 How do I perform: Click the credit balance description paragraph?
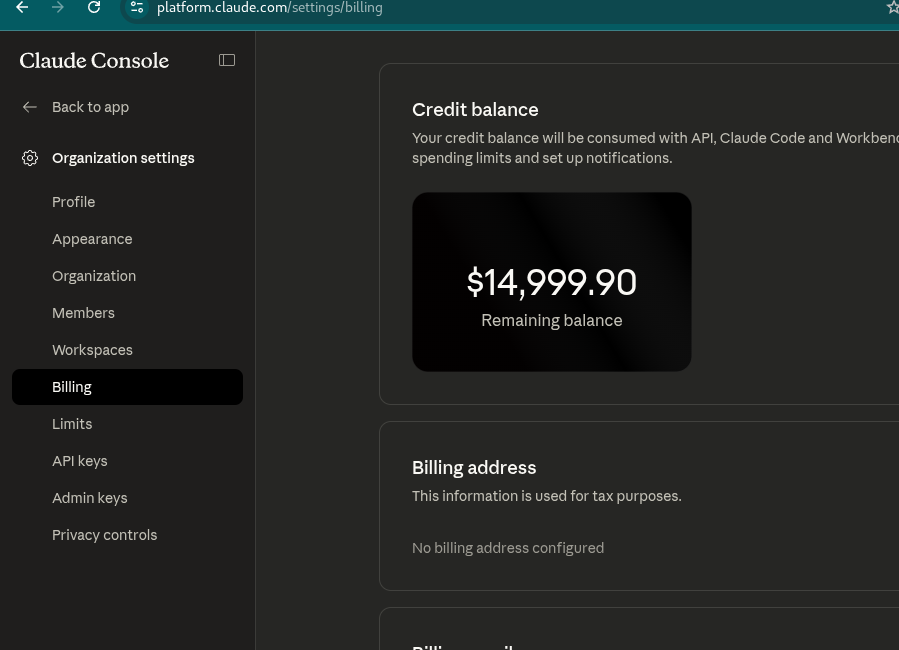click(x=655, y=148)
